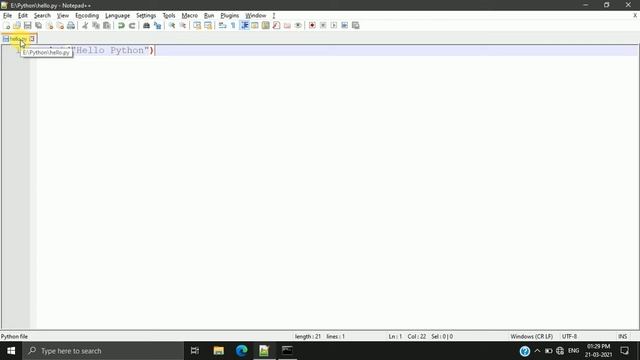Open the View menu

click(62, 16)
